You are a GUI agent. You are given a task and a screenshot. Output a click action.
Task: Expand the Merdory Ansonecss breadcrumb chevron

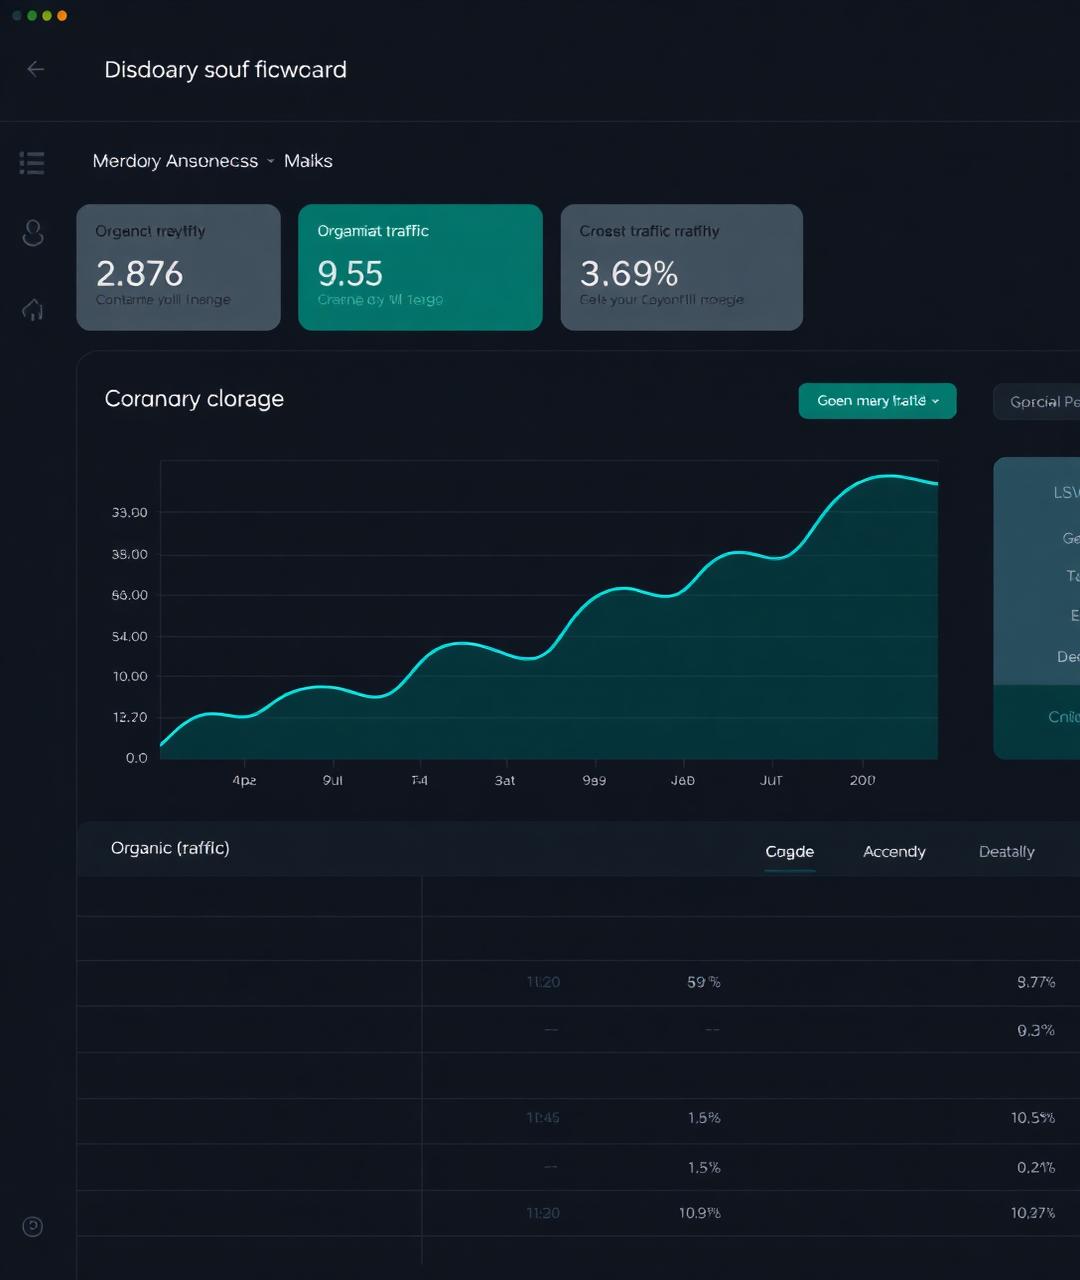tap(270, 161)
